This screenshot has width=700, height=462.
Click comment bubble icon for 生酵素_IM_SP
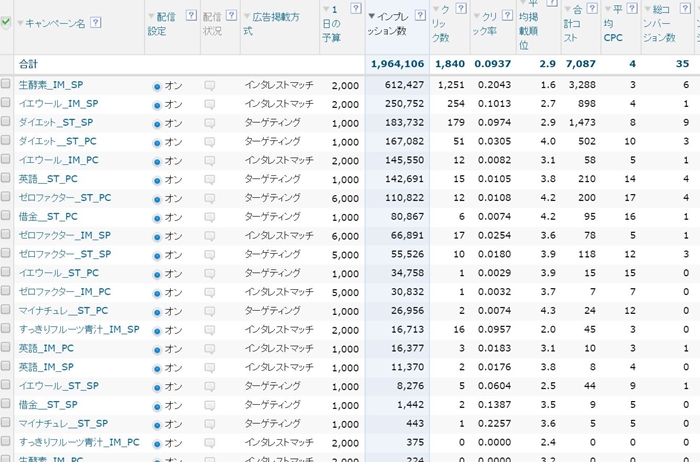pos(209,86)
